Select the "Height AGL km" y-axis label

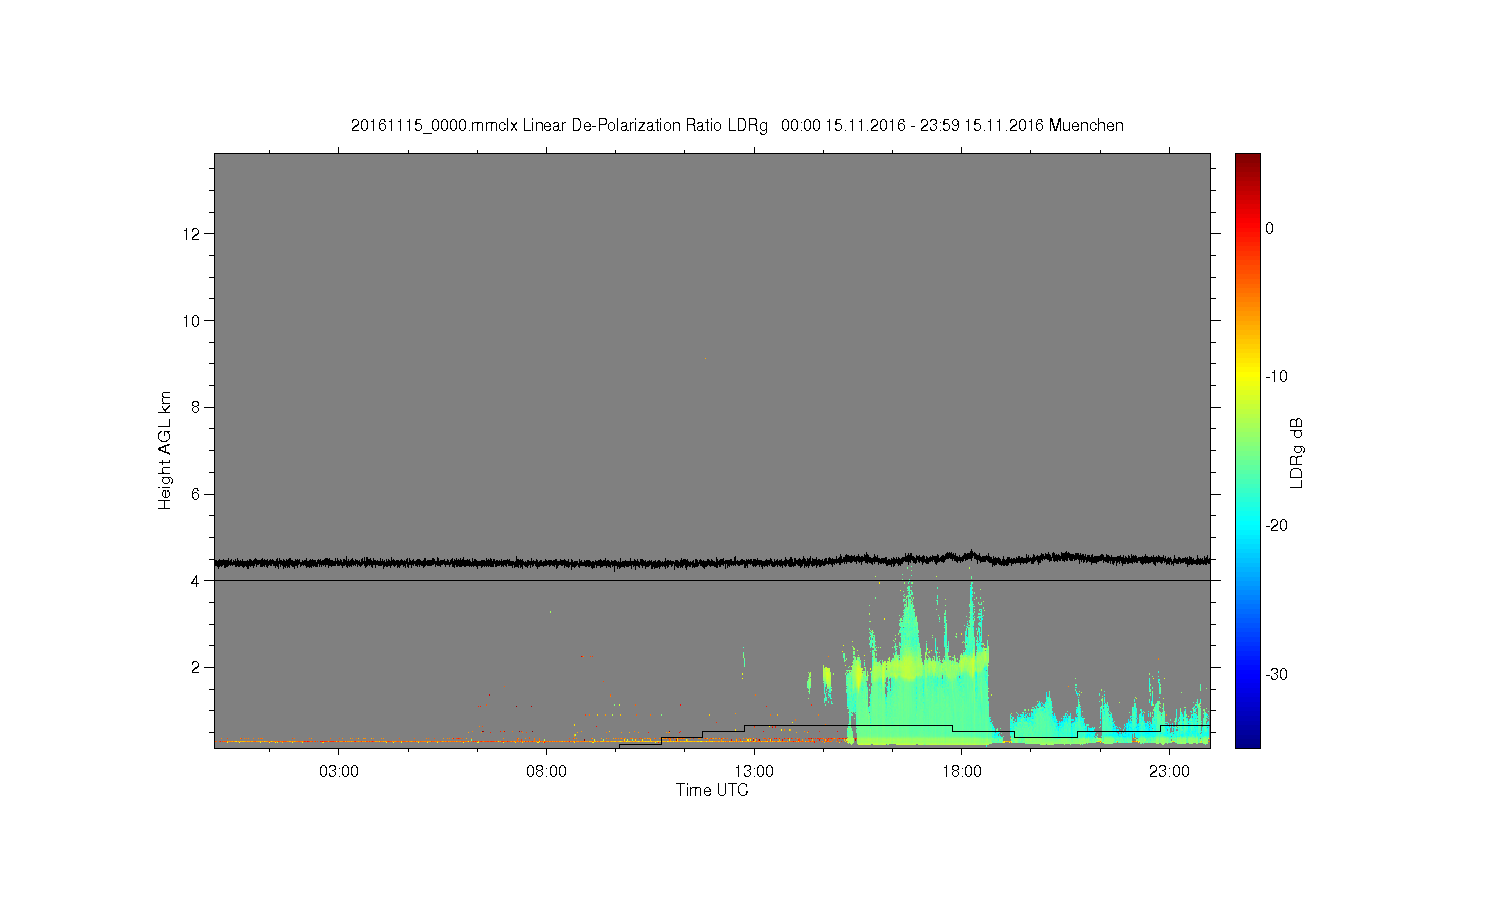(x=165, y=450)
